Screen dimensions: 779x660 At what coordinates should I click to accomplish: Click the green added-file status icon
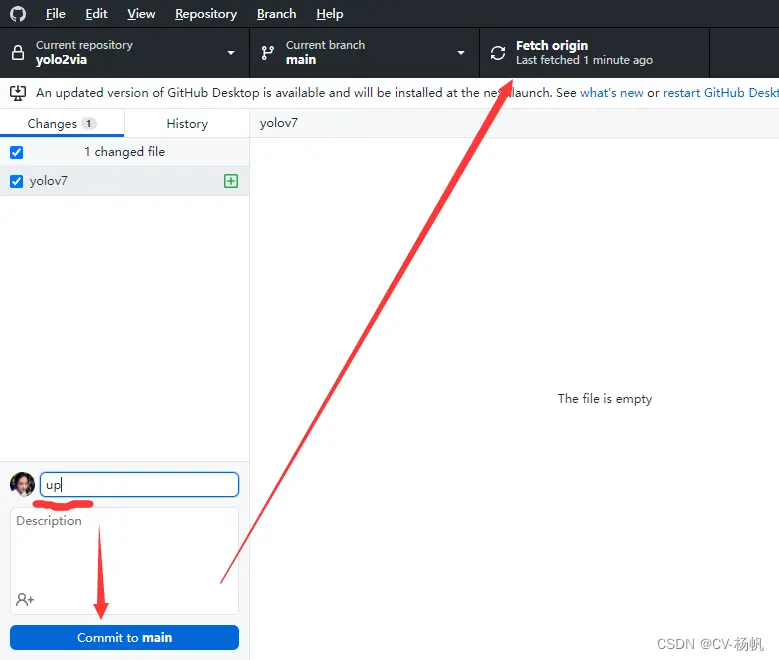pos(231,181)
